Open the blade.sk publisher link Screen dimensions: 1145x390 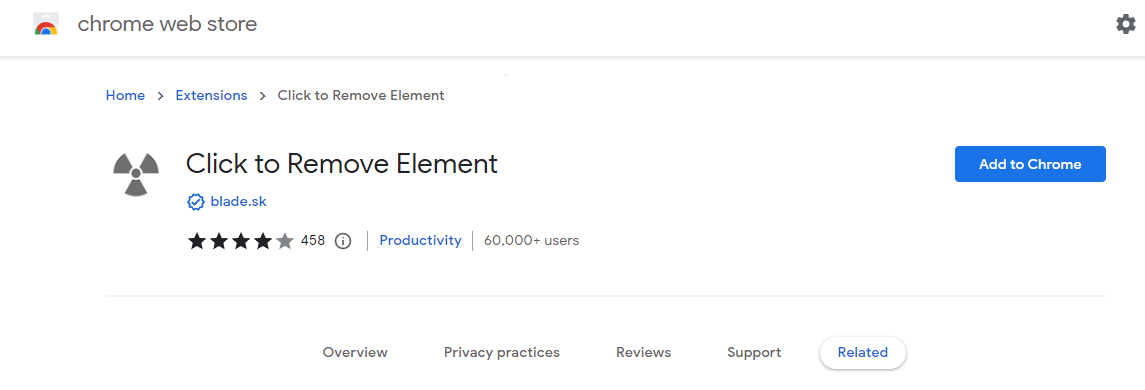pos(238,202)
